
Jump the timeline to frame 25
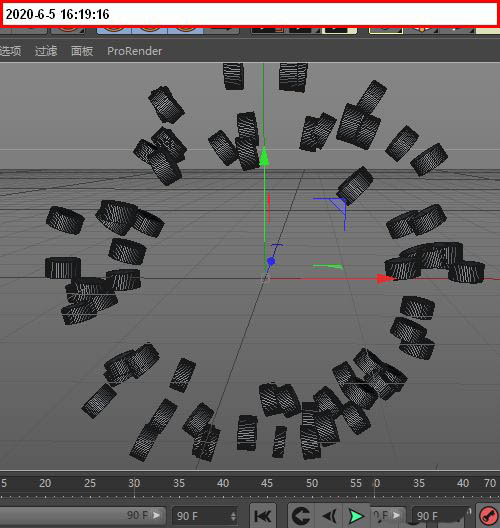90,483
